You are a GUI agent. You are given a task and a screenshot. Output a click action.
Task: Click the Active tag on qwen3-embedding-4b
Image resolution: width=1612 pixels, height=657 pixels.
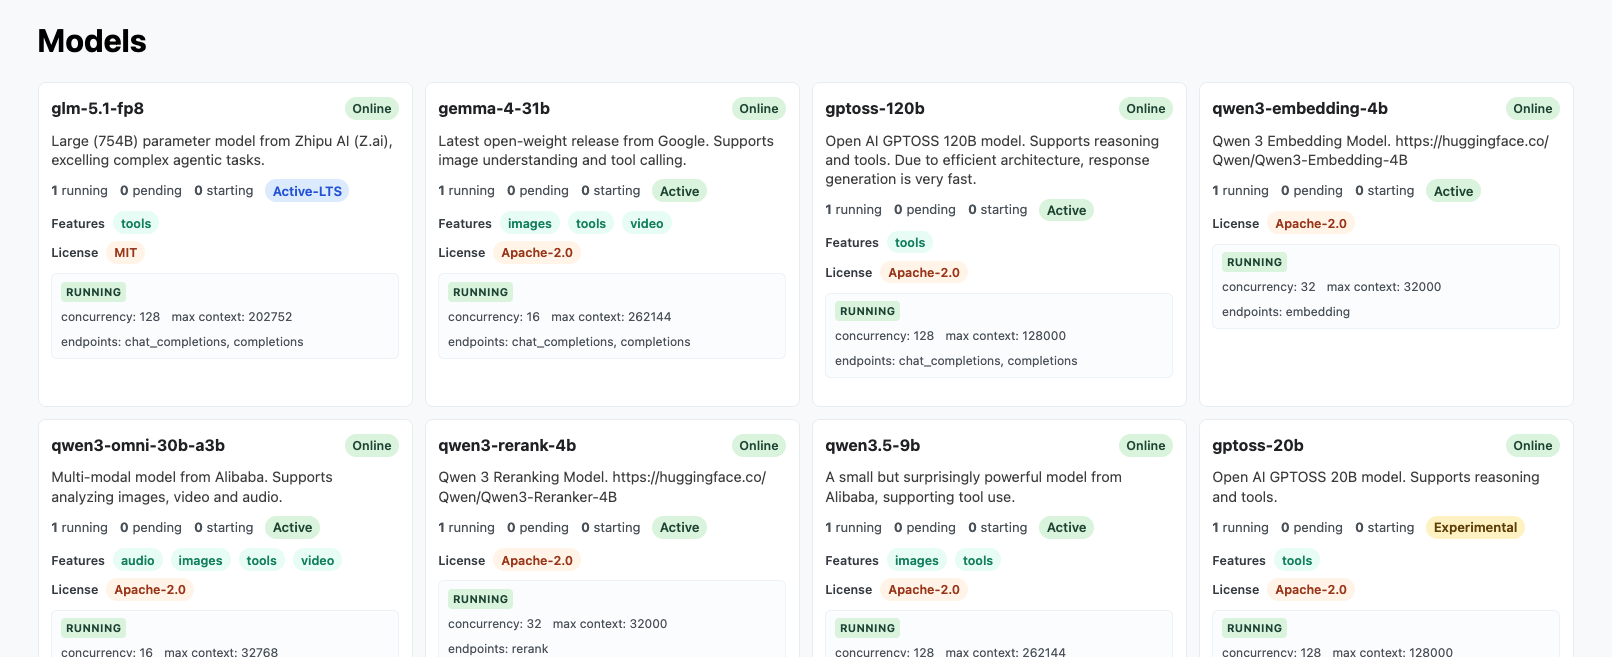click(x=1453, y=191)
